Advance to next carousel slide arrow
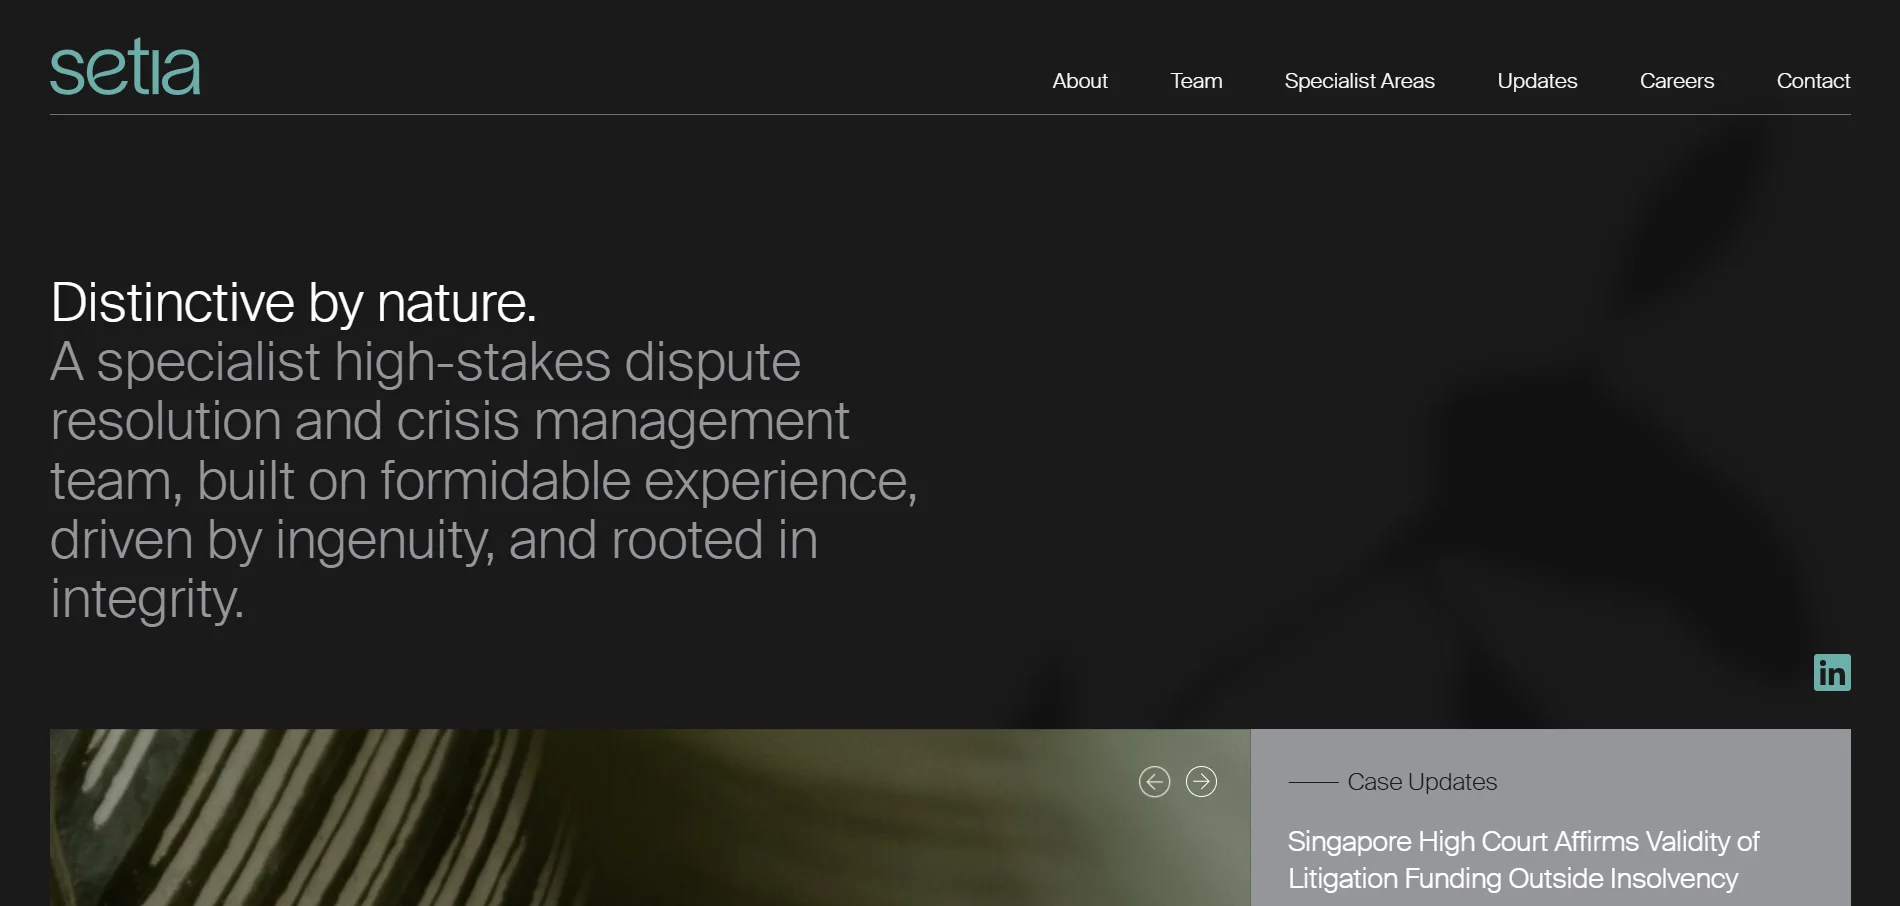Viewport: 1900px width, 906px height. (1201, 782)
